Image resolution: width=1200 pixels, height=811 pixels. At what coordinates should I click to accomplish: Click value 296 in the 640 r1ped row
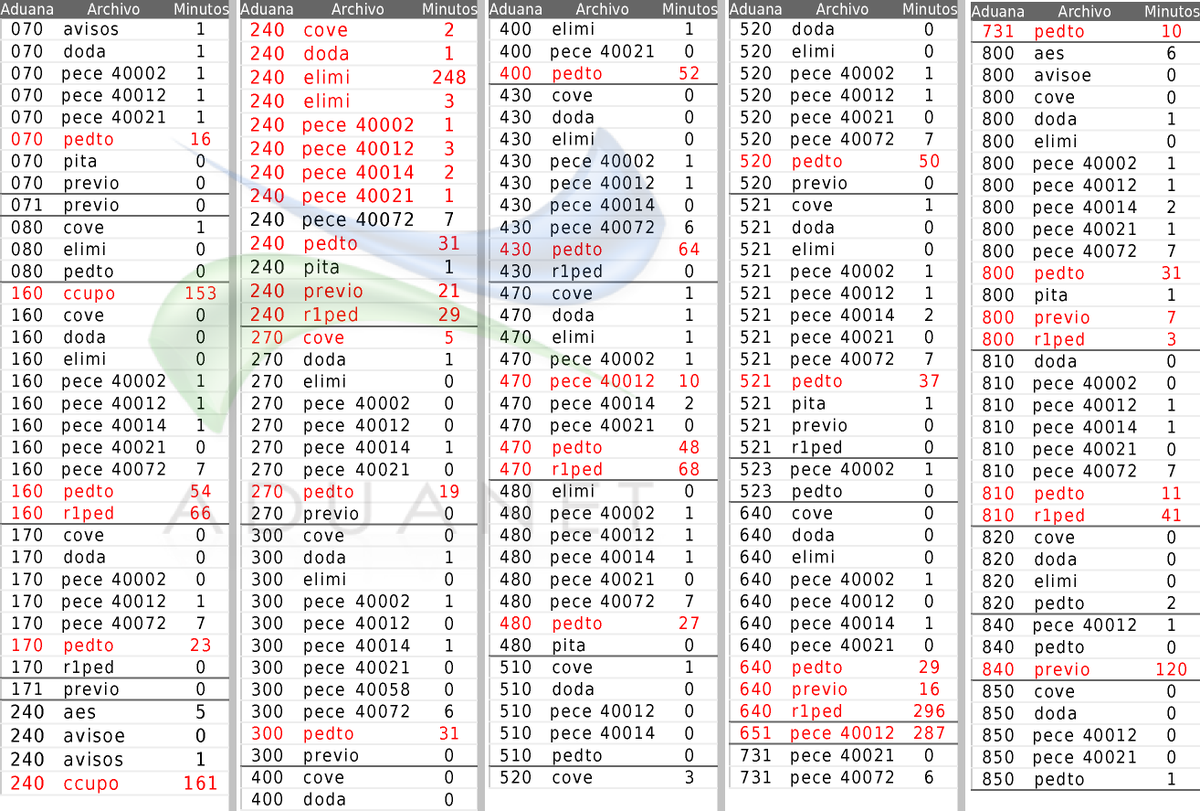[x=928, y=711]
